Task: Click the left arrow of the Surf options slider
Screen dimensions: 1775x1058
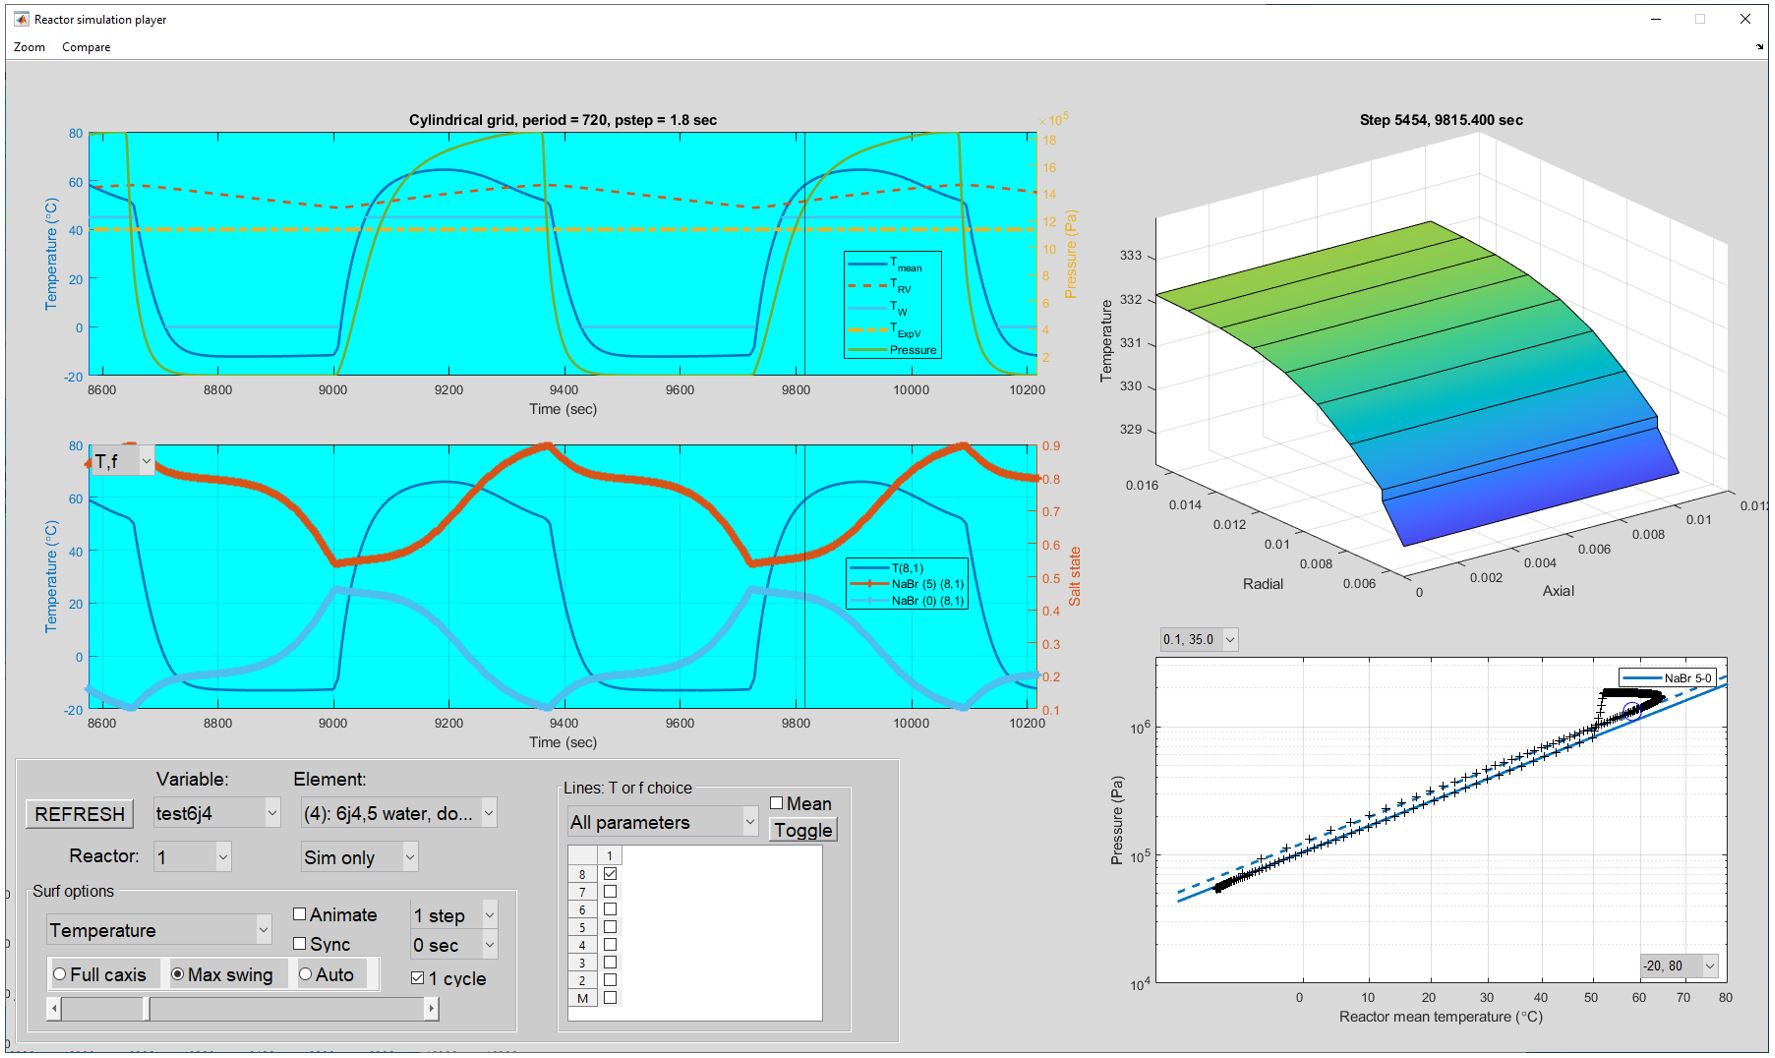Action: (x=55, y=1009)
